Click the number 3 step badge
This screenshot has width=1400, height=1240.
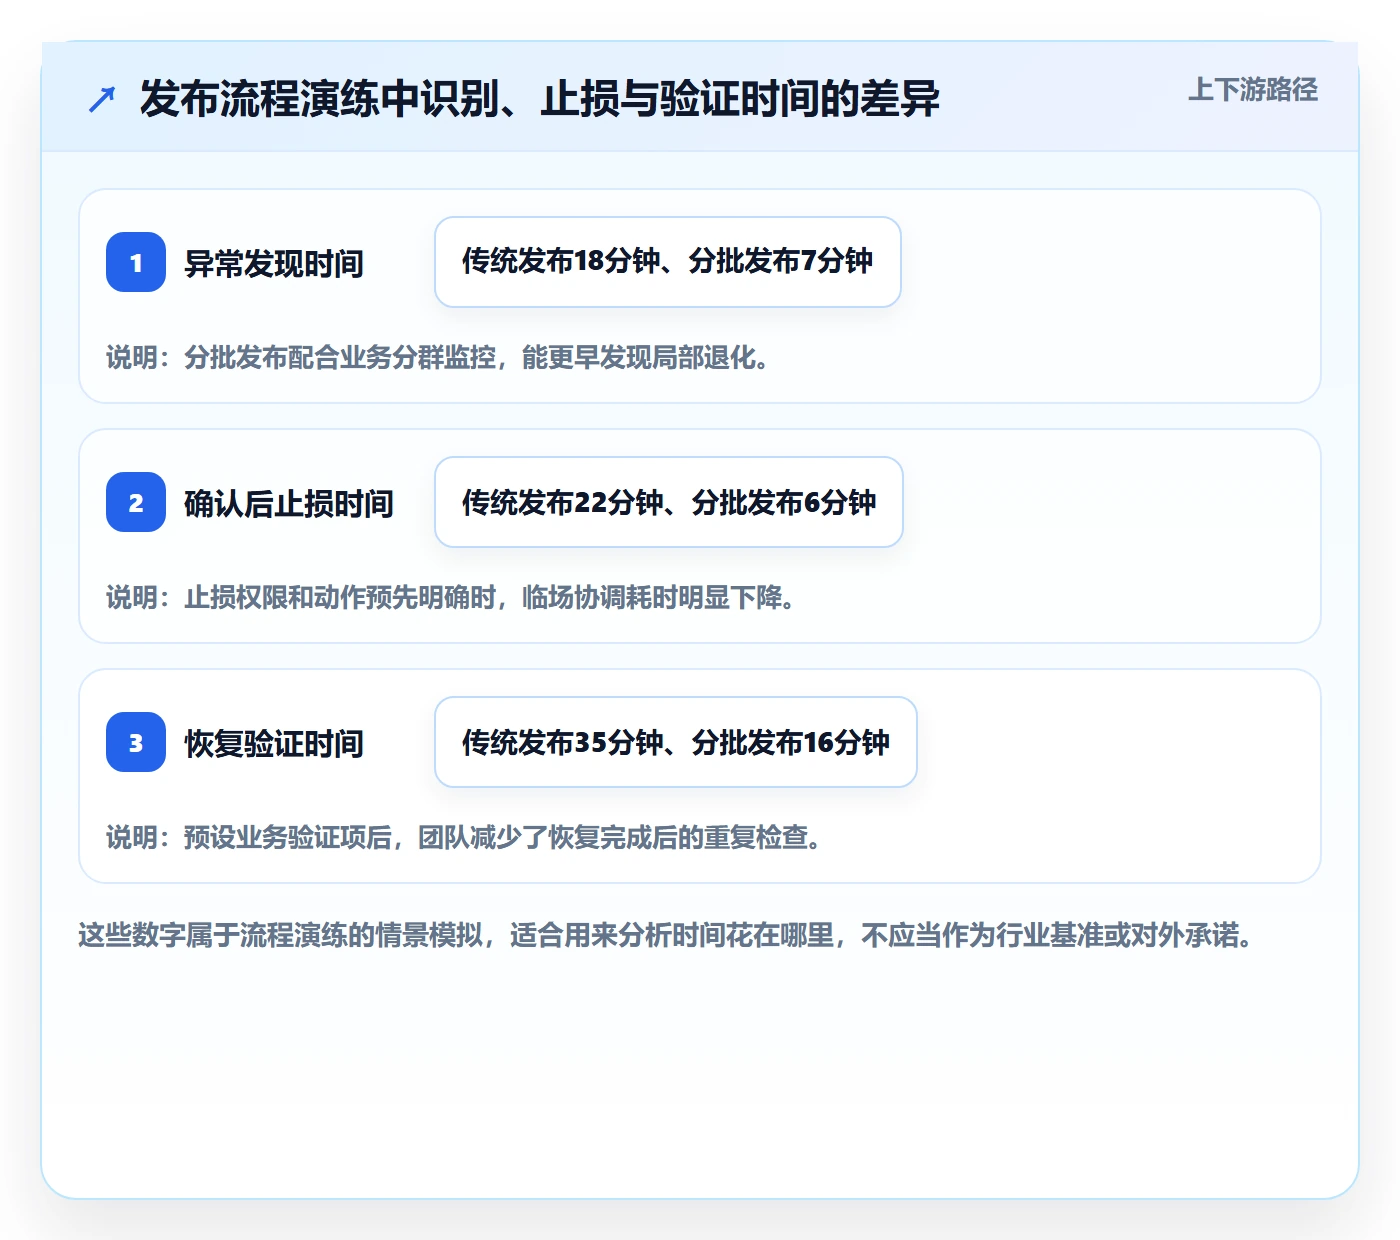[x=136, y=742]
